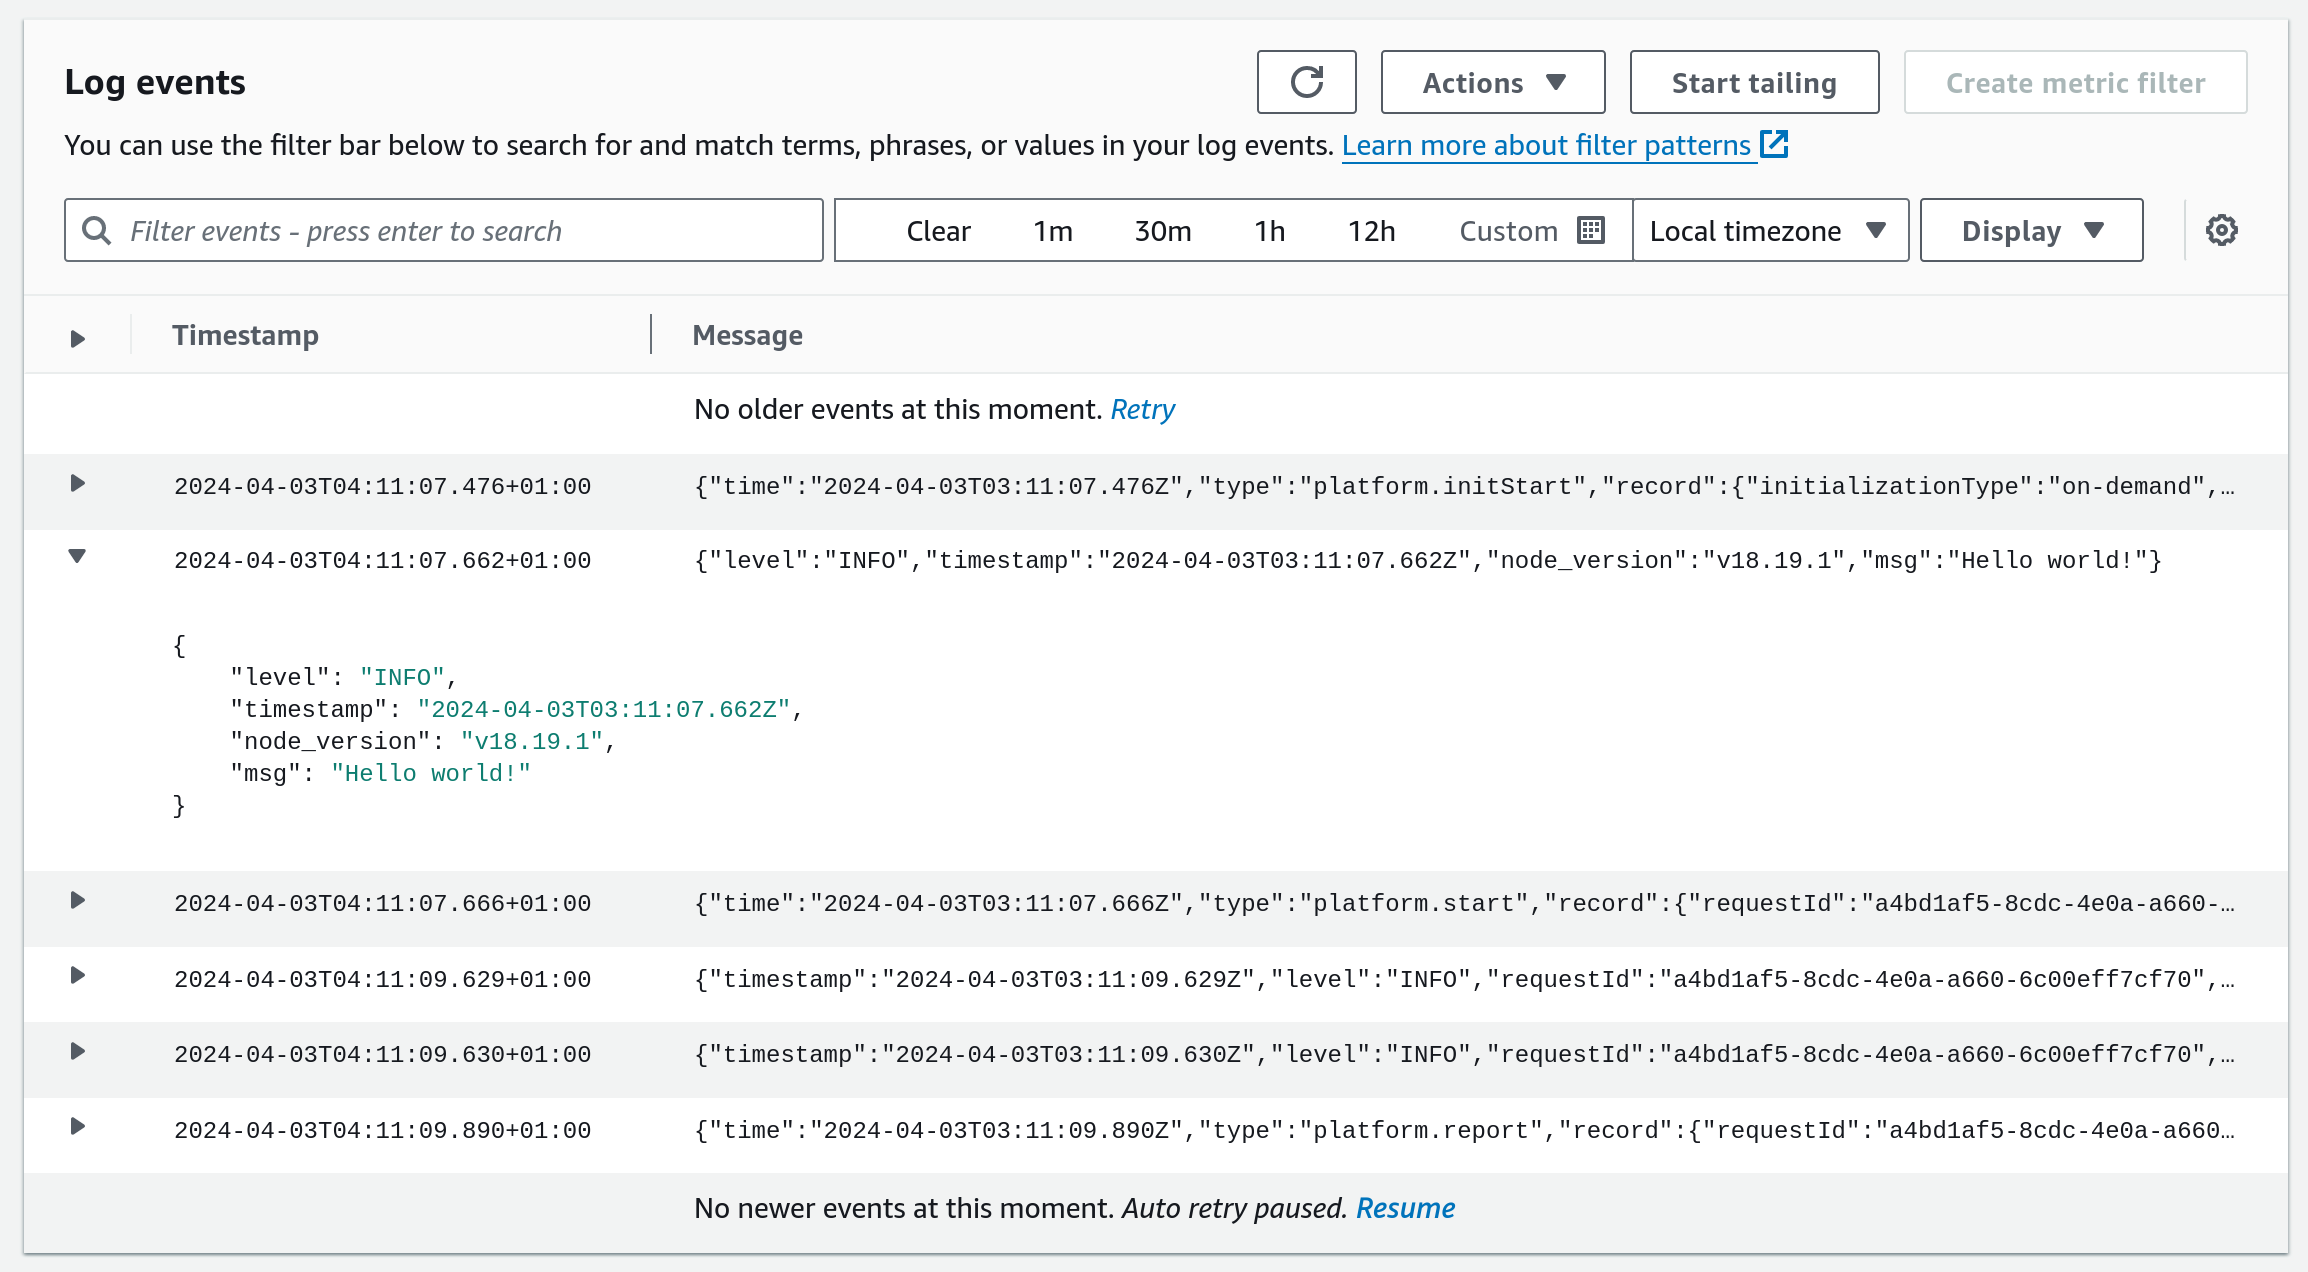
Task: Expand the platform.initStart log event
Action: (x=77, y=484)
